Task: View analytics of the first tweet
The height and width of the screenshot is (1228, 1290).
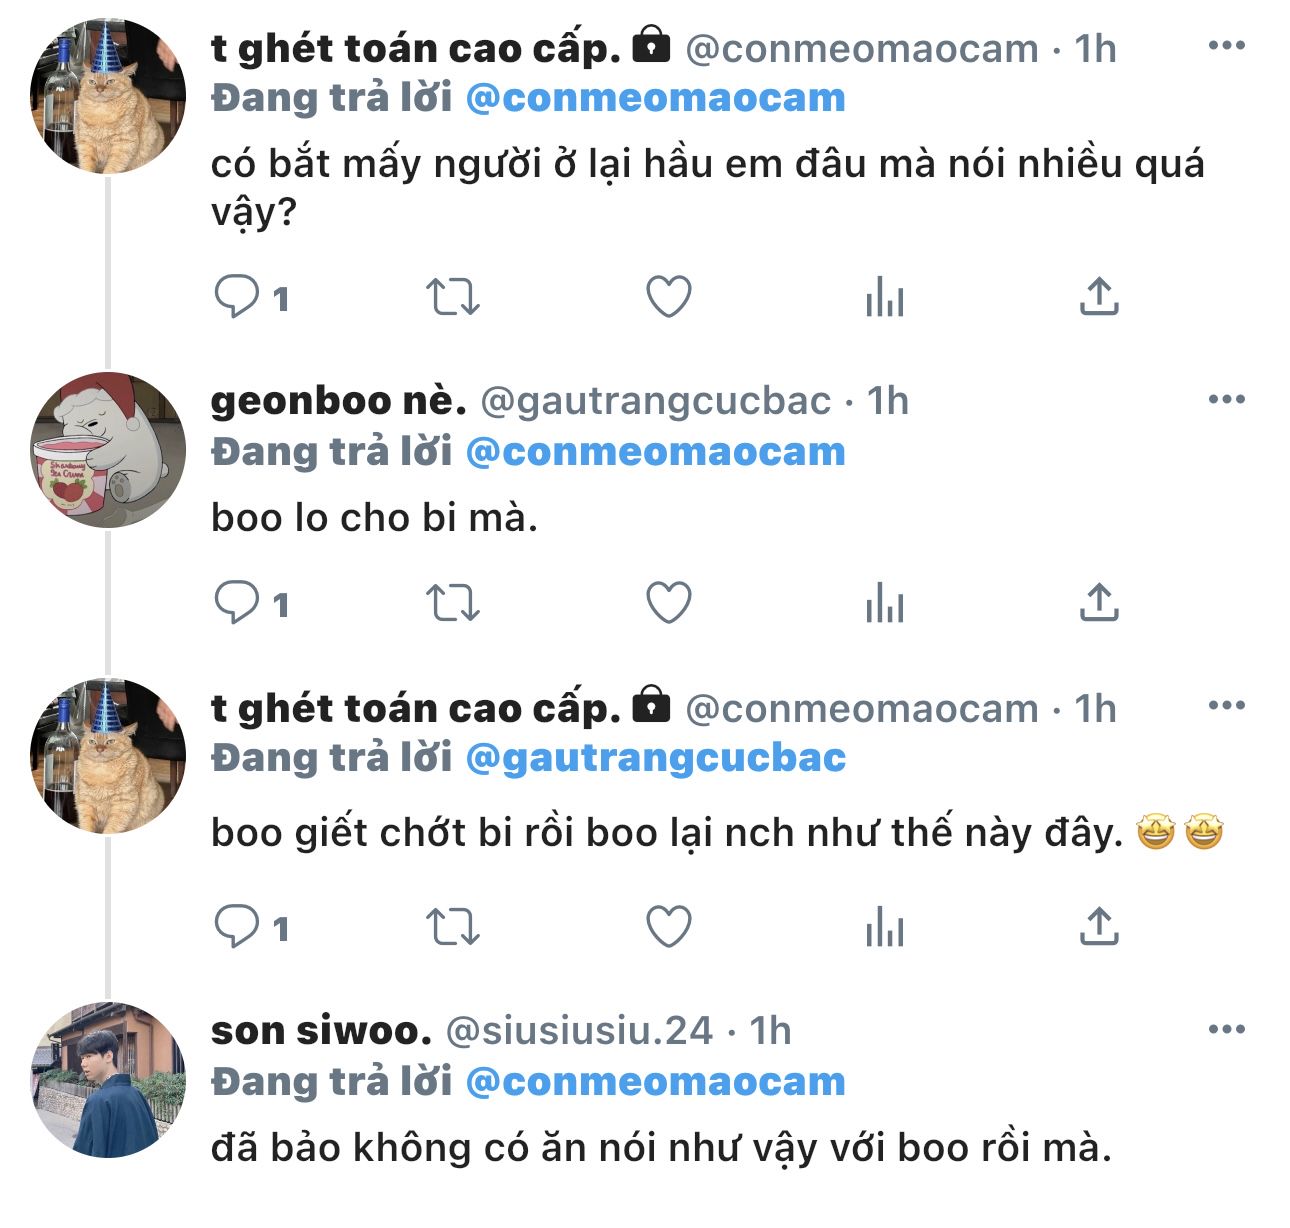Action: [885, 297]
